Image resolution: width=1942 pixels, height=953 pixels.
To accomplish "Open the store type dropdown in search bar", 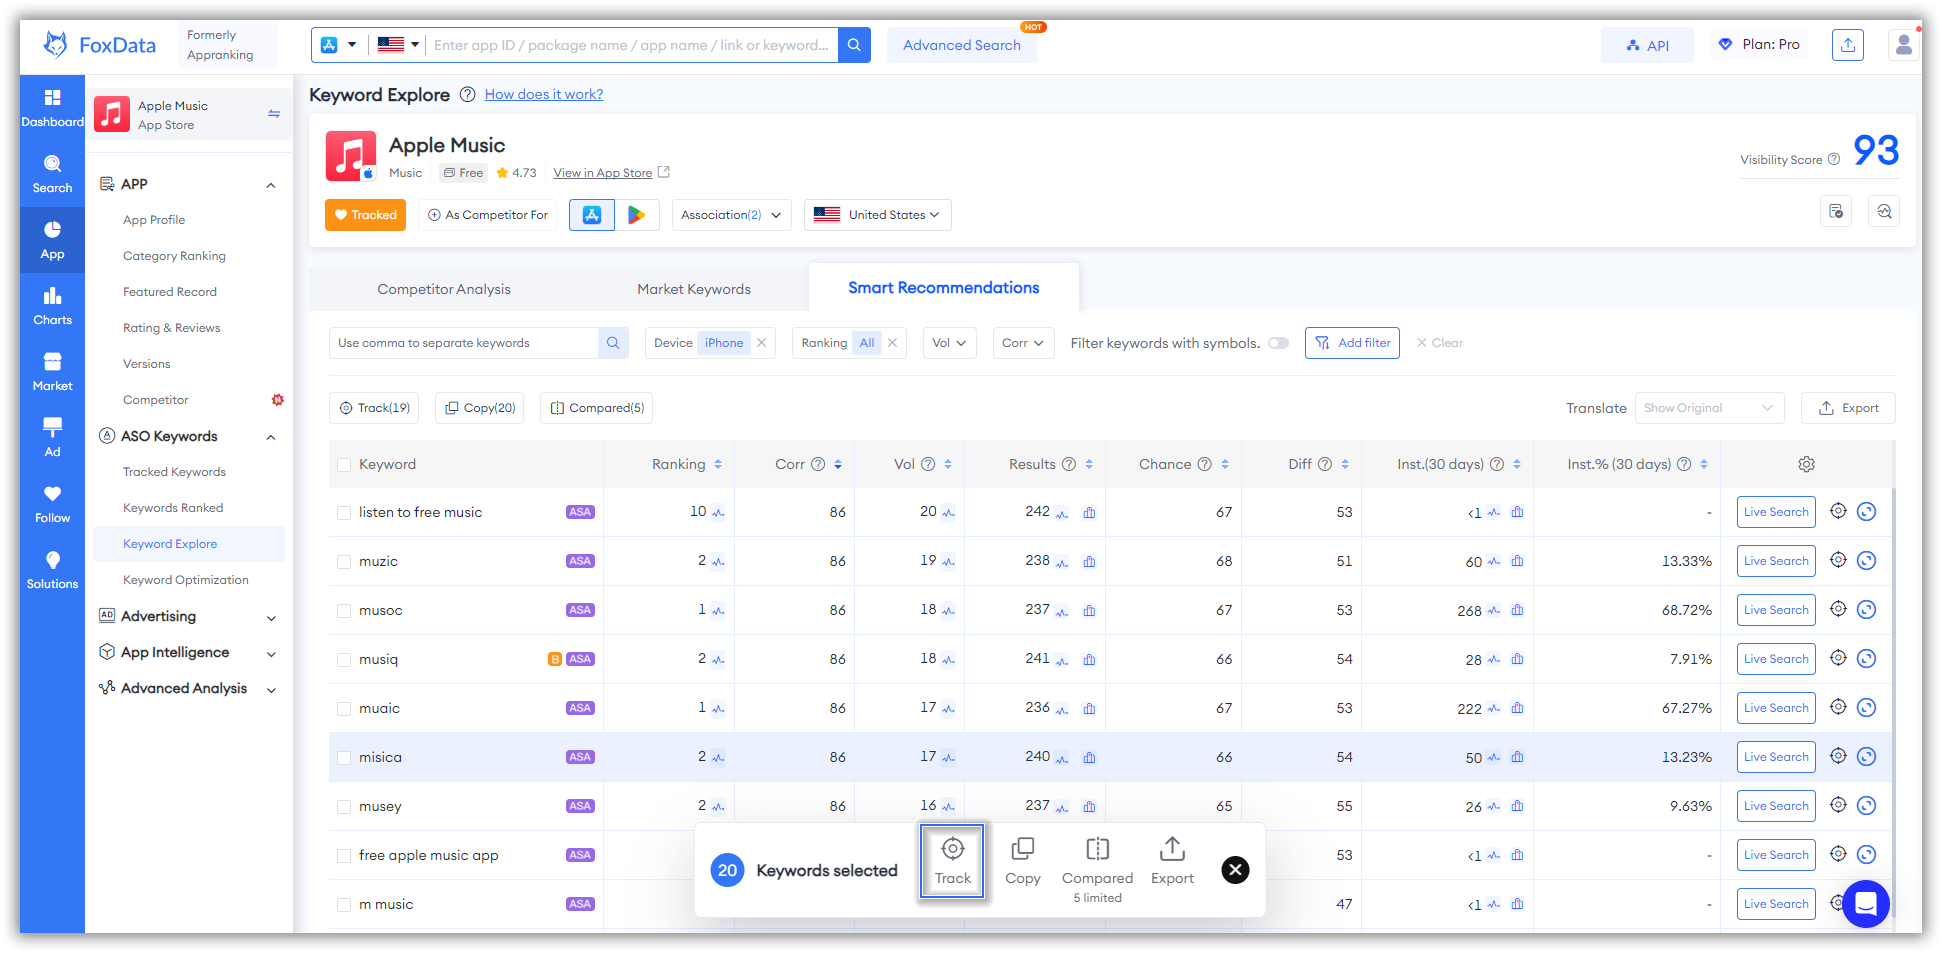I will point(339,45).
